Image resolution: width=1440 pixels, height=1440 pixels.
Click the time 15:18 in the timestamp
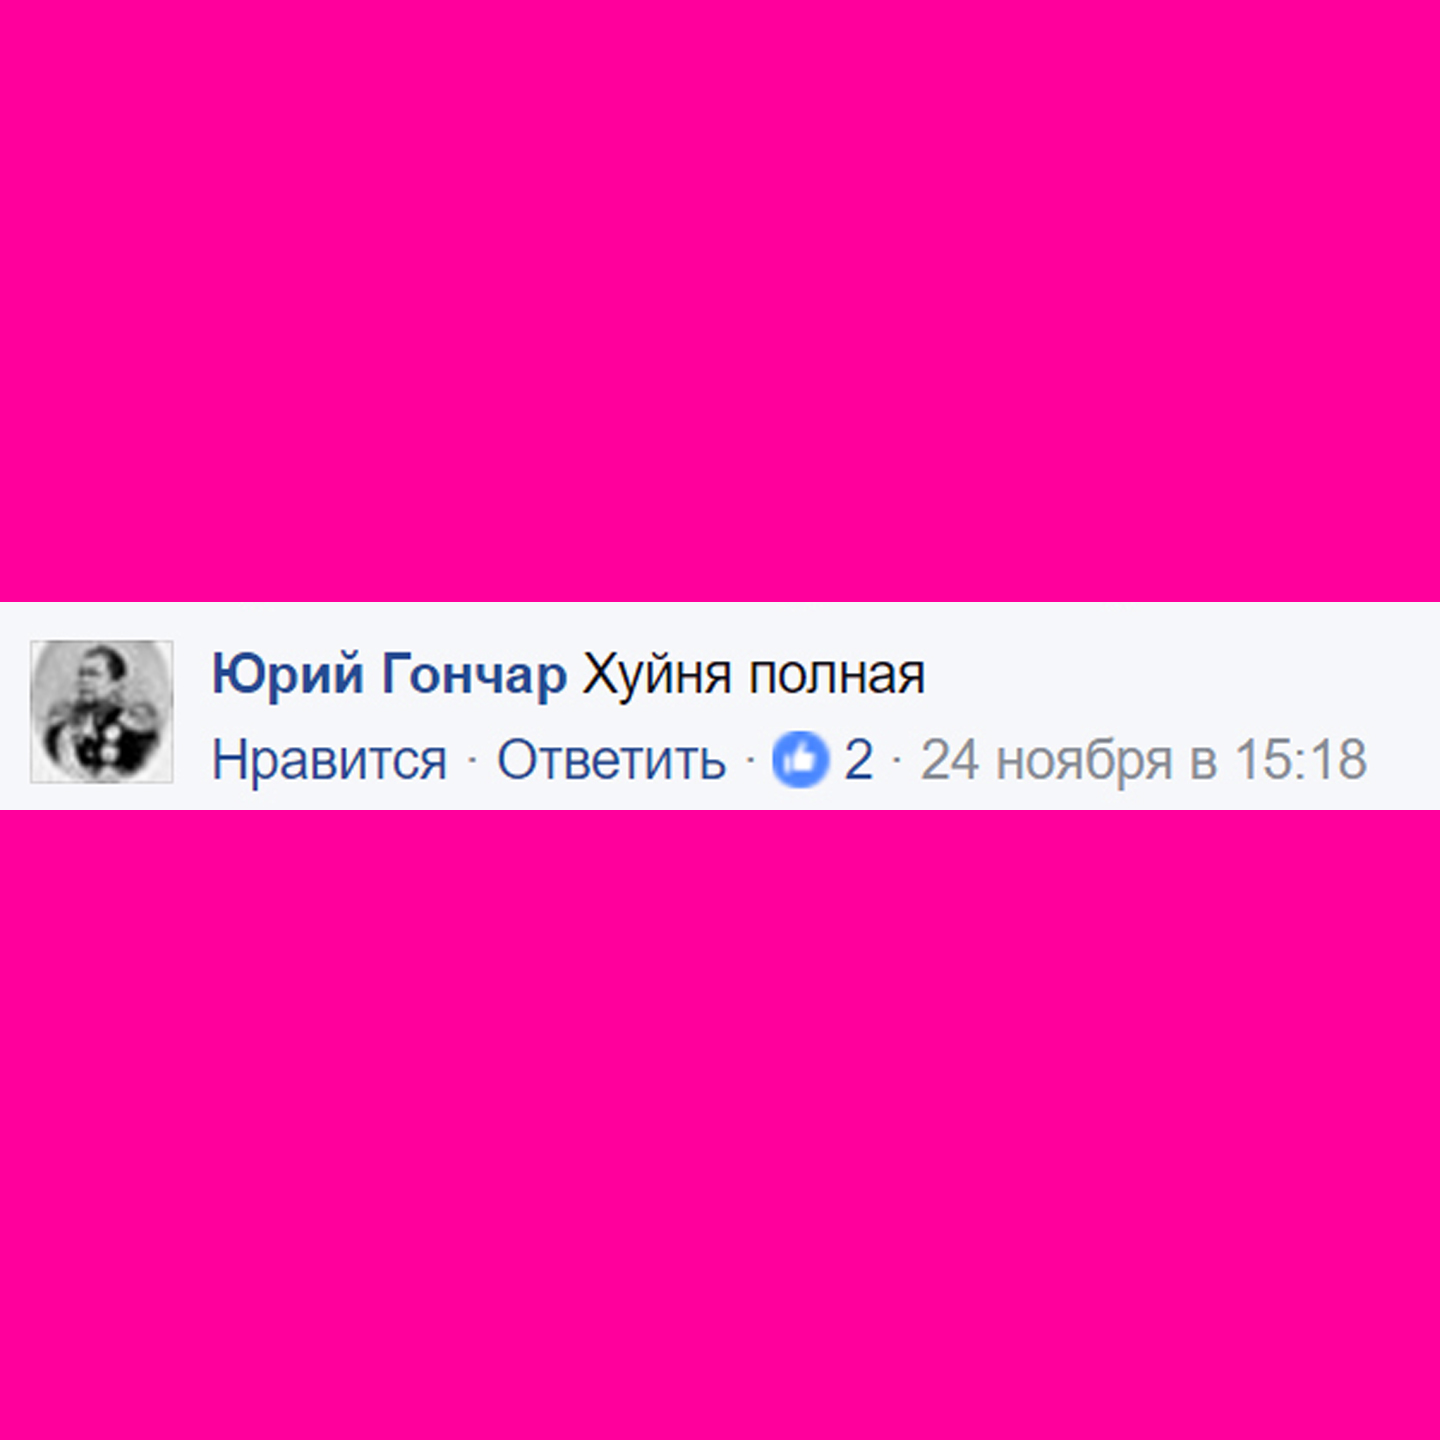coord(1301,760)
